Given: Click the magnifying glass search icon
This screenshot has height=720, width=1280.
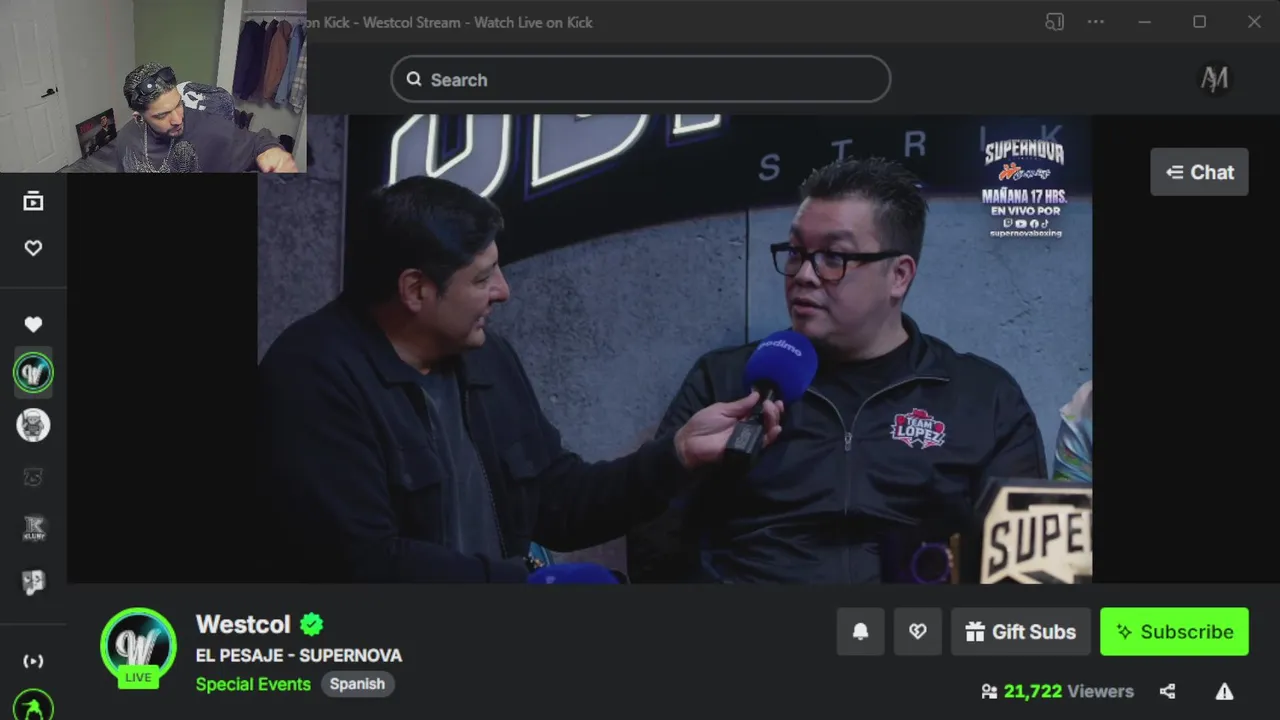Looking at the screenshot, I should click(414, 80).
